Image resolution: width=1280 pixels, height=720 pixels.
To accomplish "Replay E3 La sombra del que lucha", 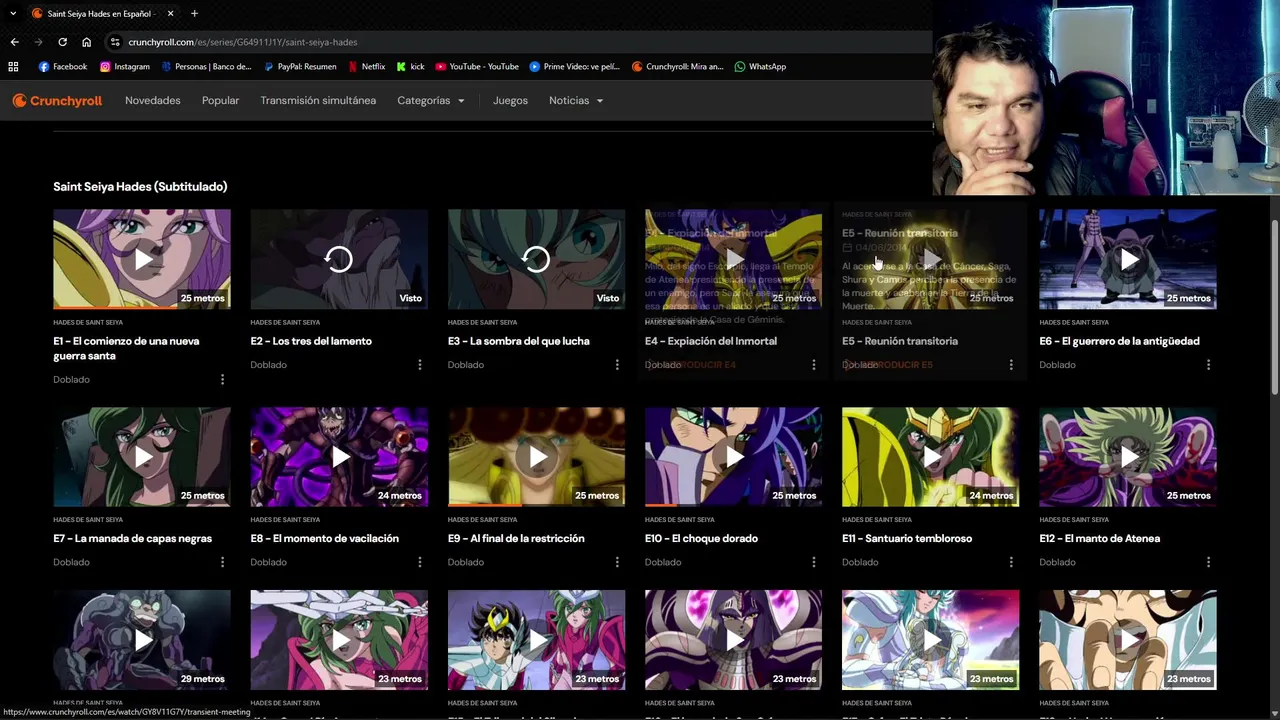I will (536, 260).
